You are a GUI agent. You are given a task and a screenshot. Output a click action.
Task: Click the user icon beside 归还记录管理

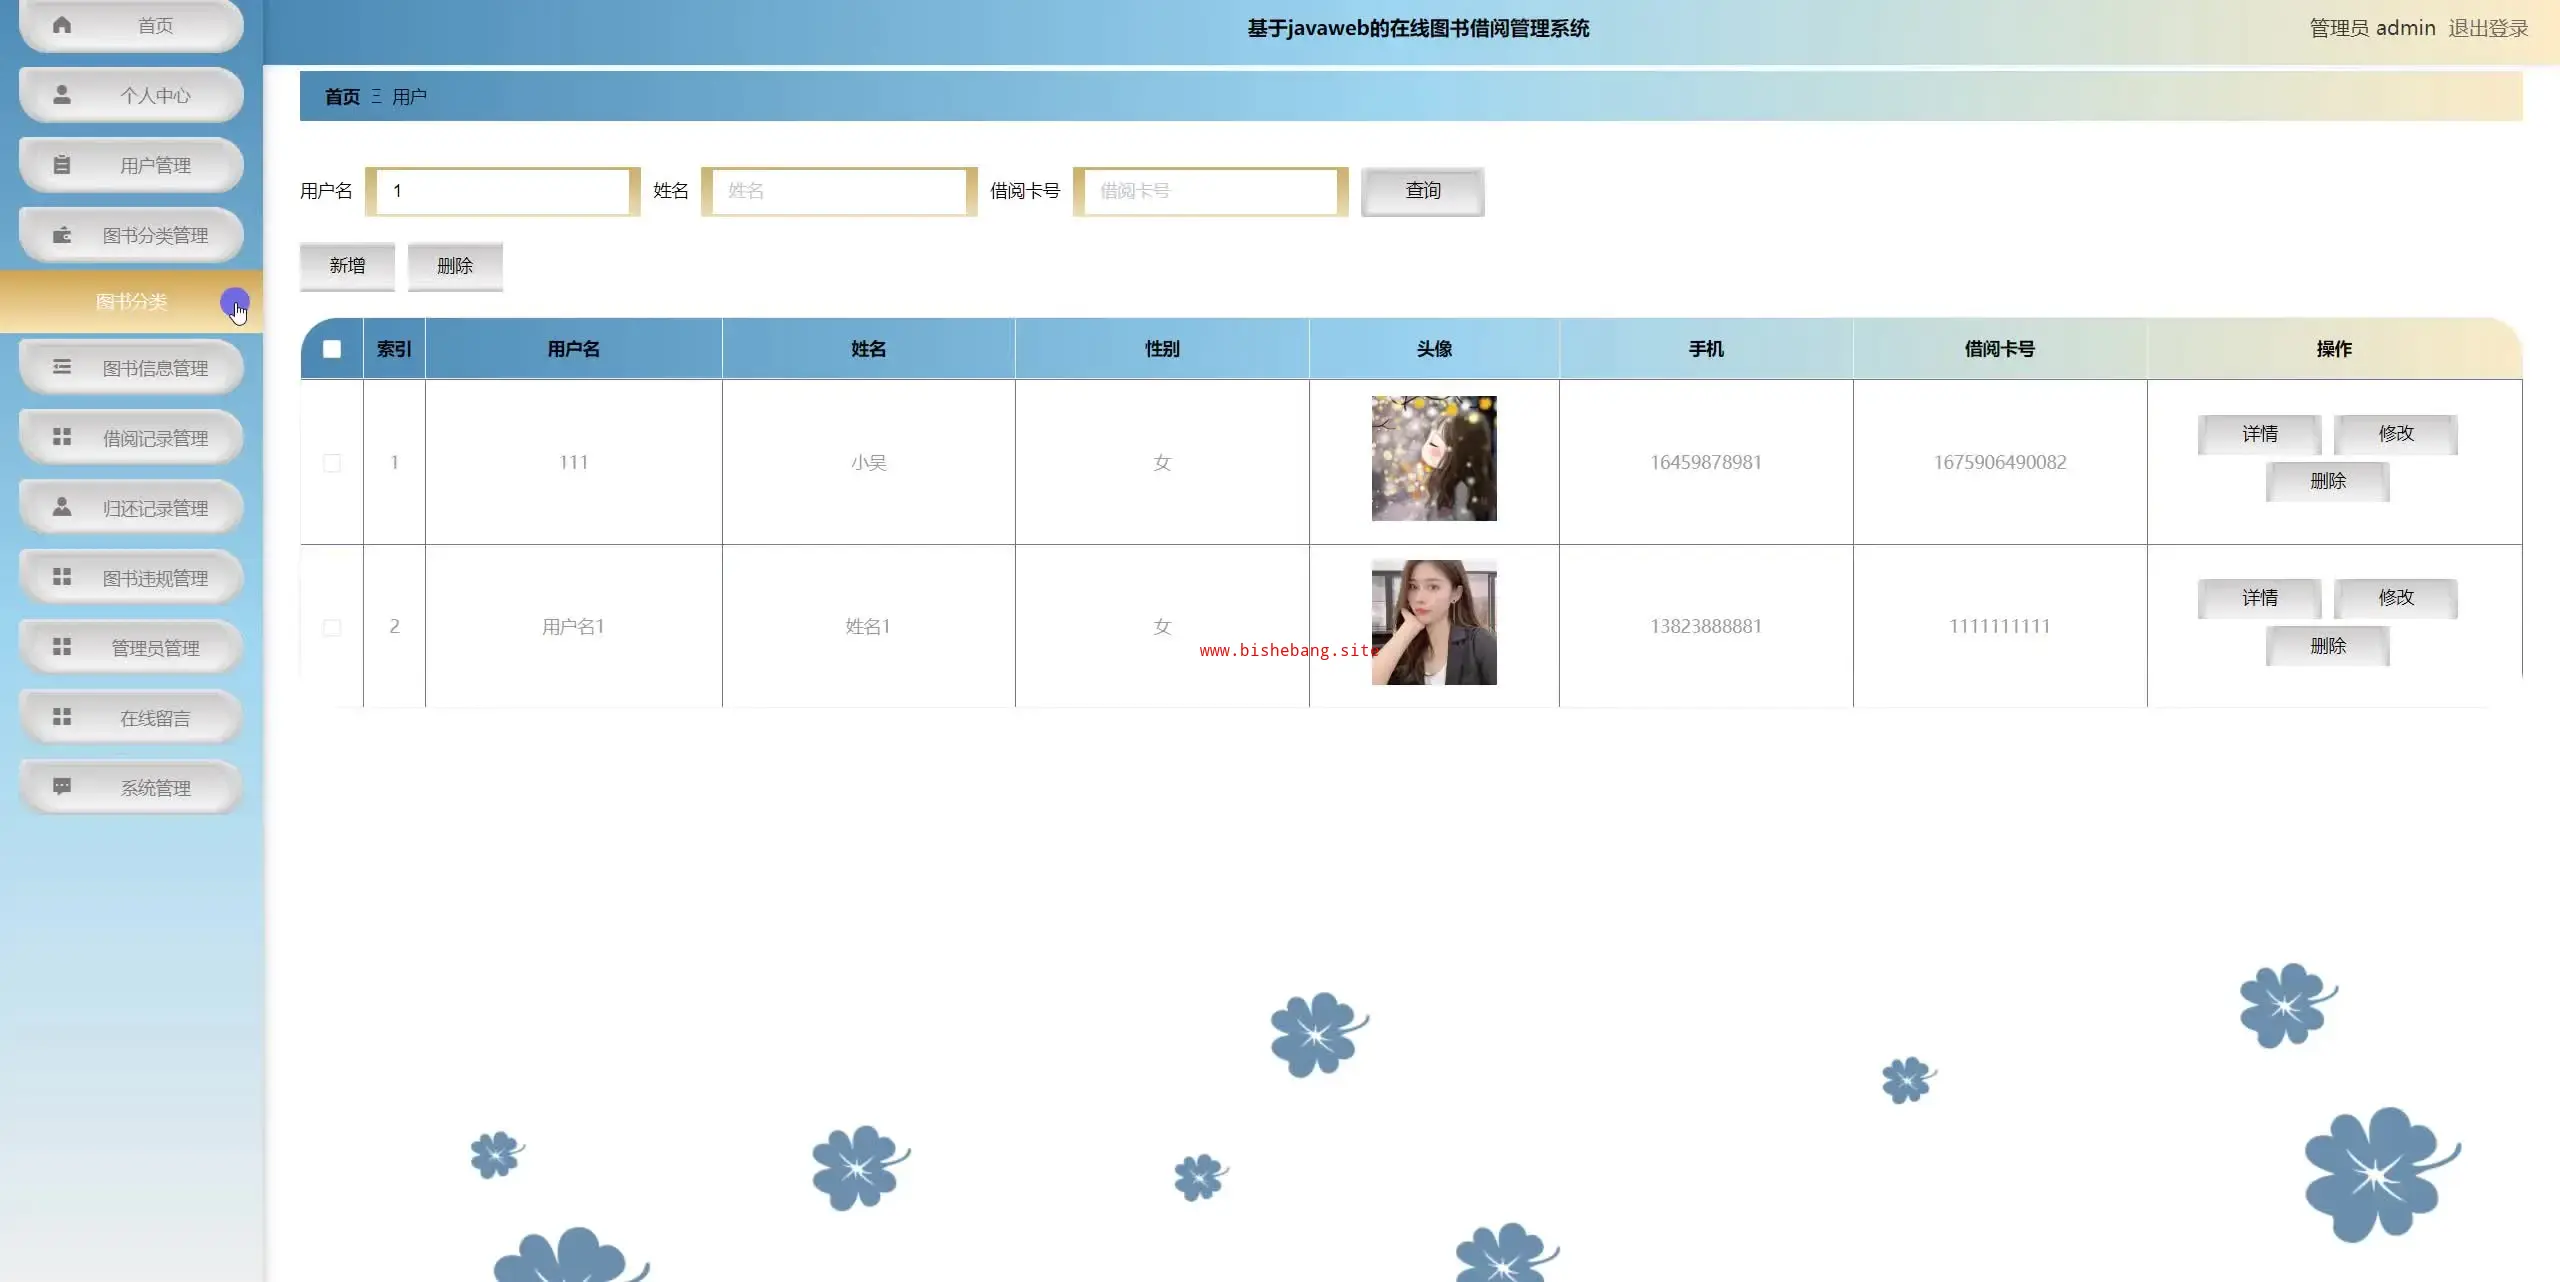coord(62,507)
